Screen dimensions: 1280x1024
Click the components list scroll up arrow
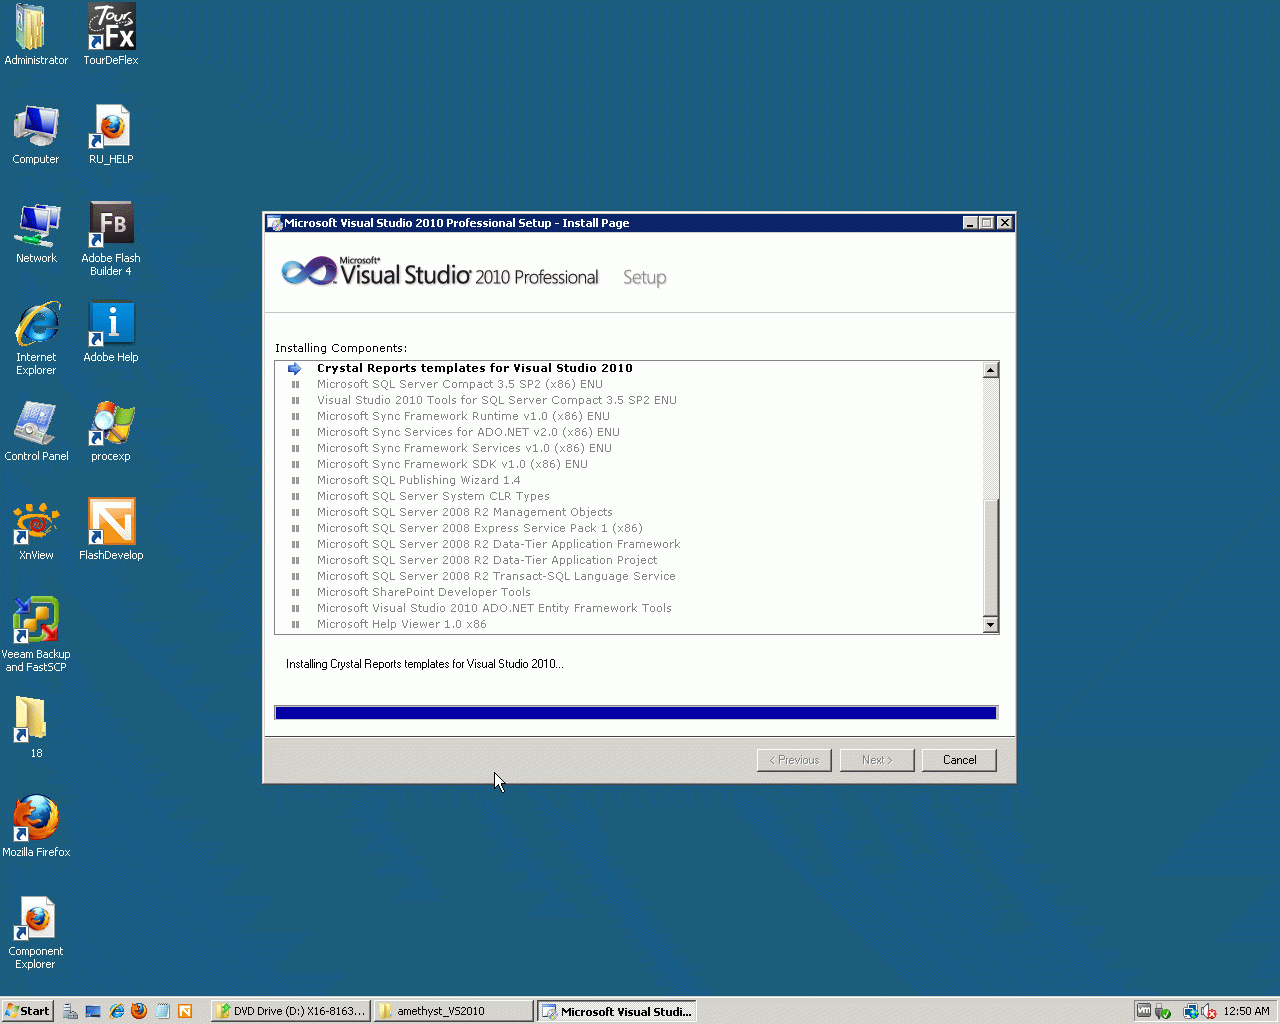990,370
